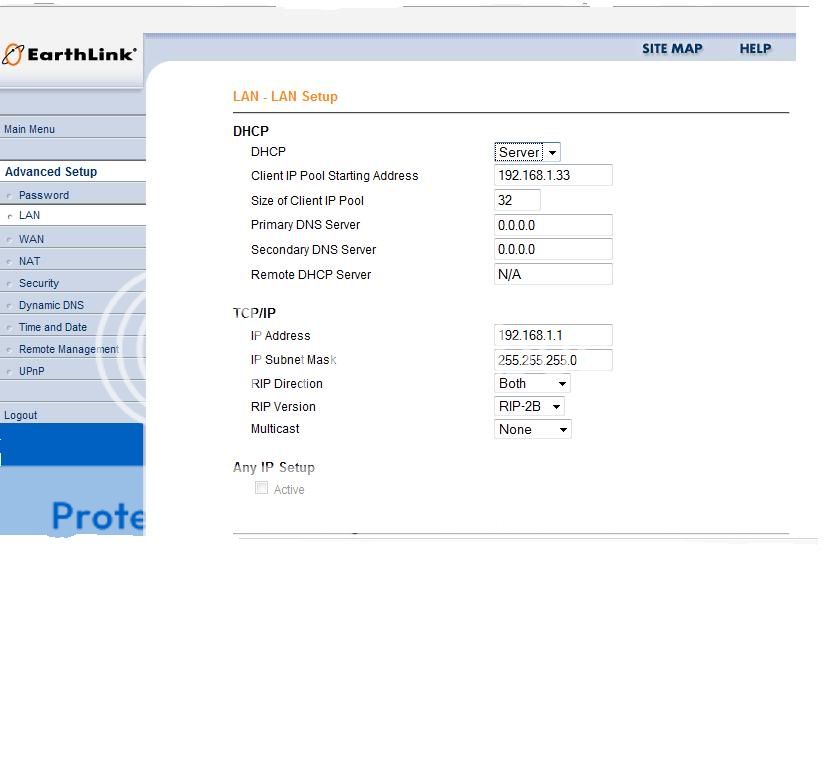Image resolution: width=823 pixels, height=758 pixels.
Task: Go to Main Menu
Action: point(30,129)
